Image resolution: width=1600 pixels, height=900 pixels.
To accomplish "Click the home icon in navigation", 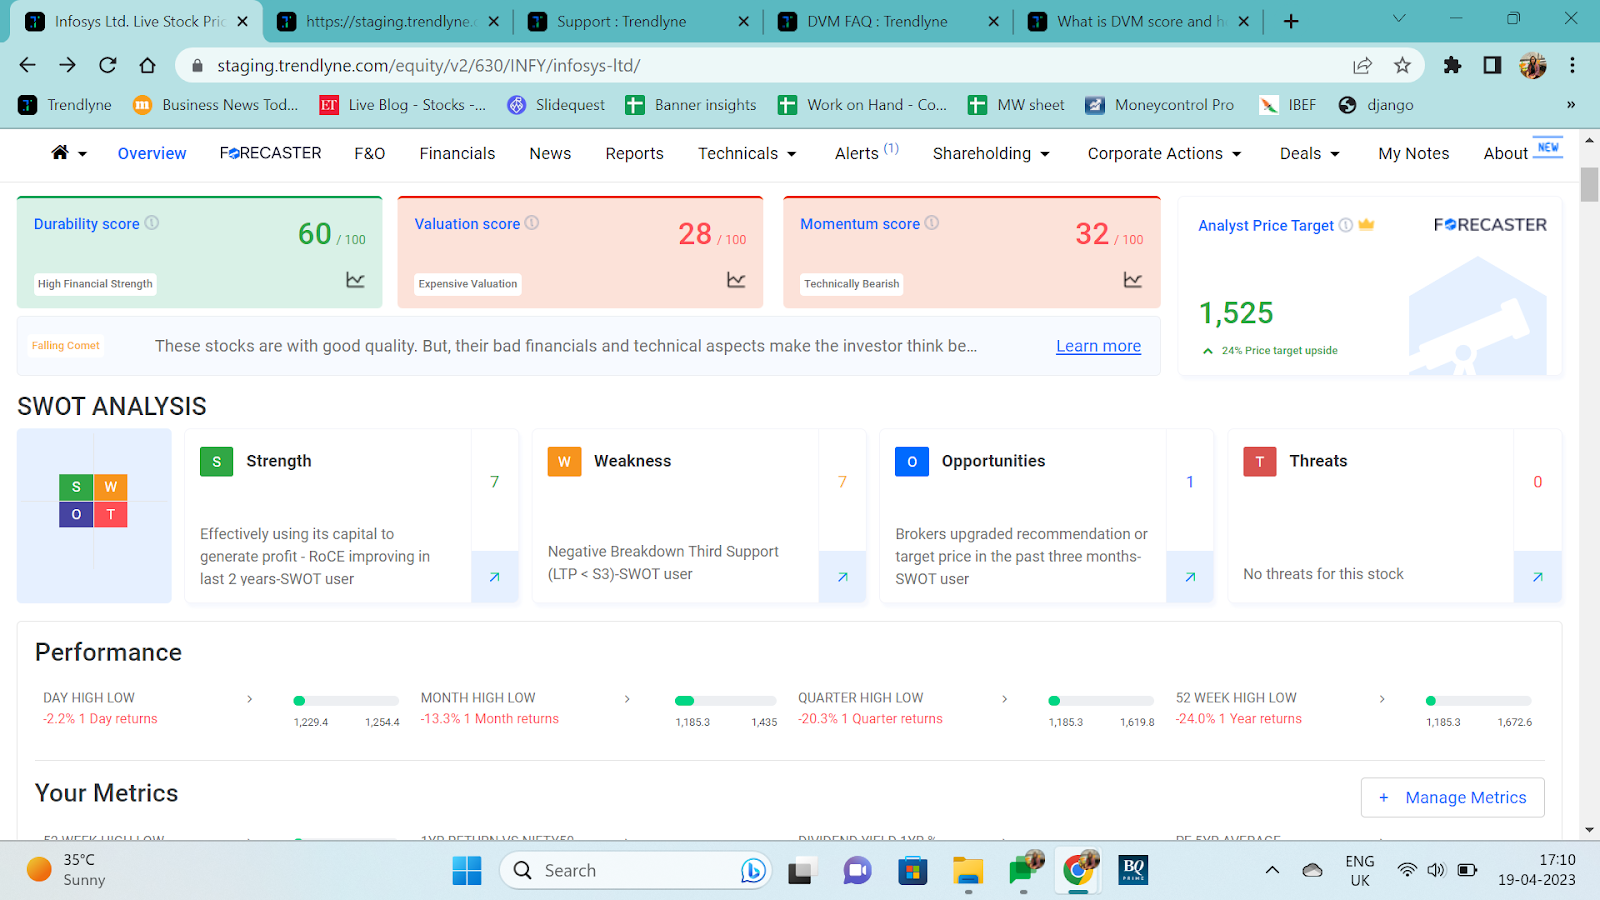I will 60,152.
